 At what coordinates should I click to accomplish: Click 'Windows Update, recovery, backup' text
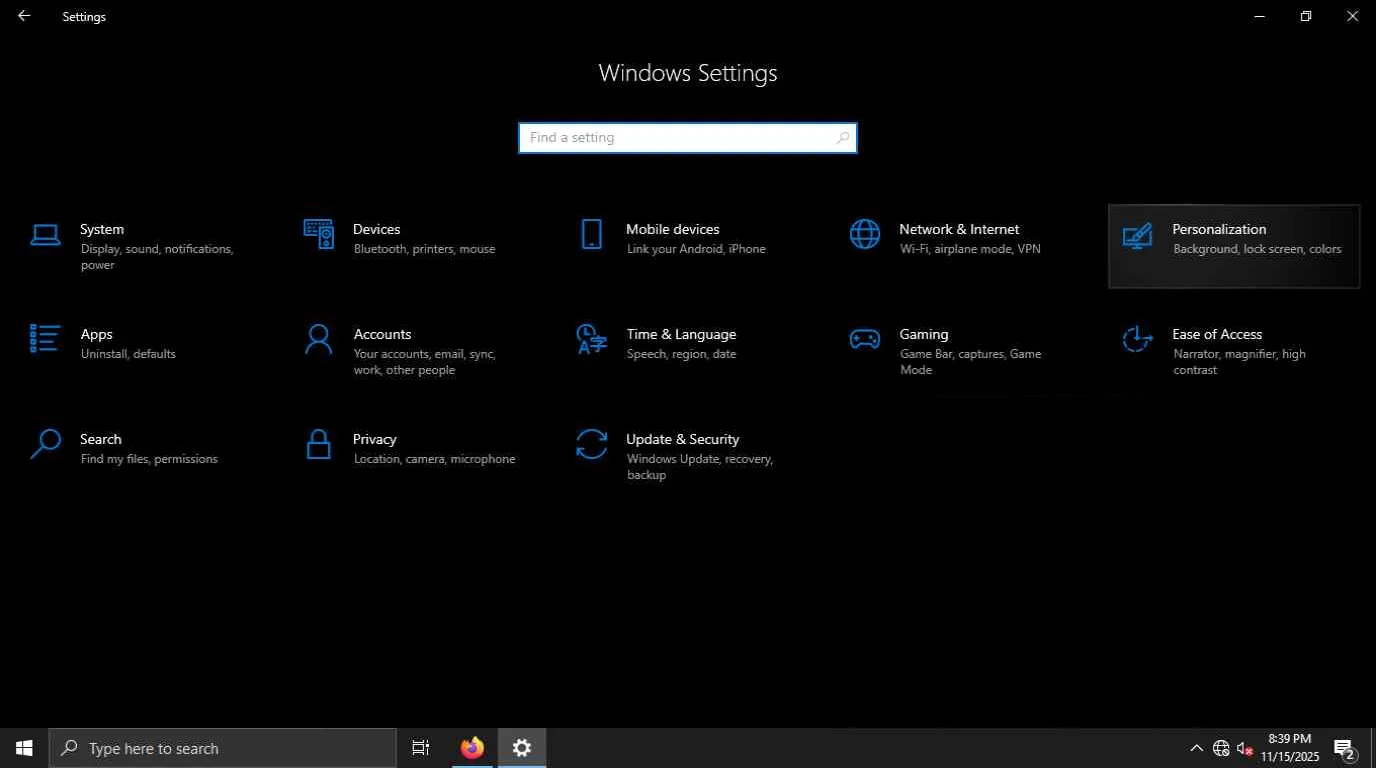coord(700,467)
